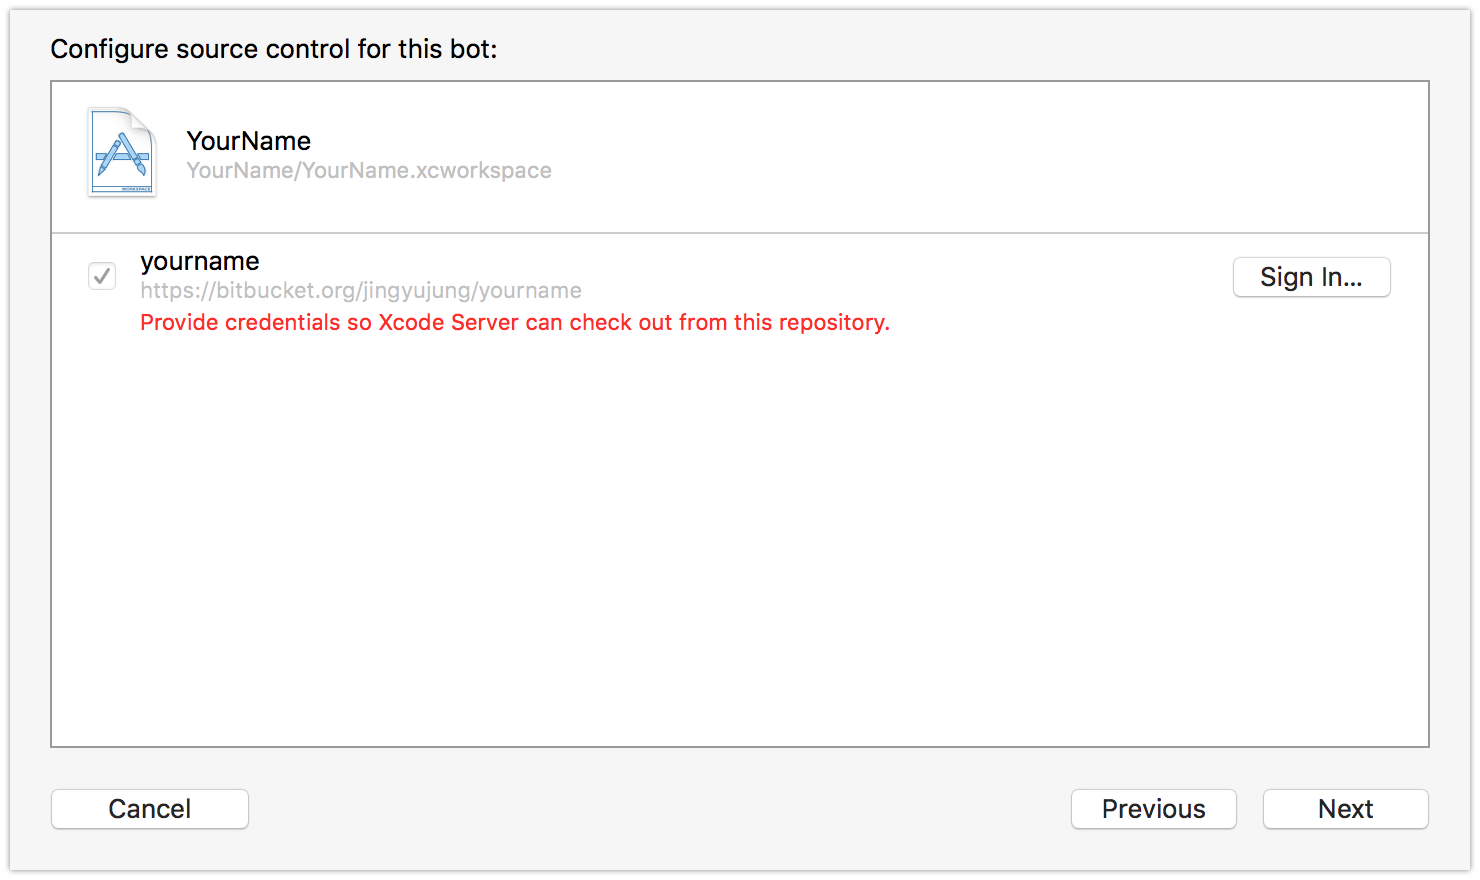Click the Xcode workspace file icon

click(122, 152)
